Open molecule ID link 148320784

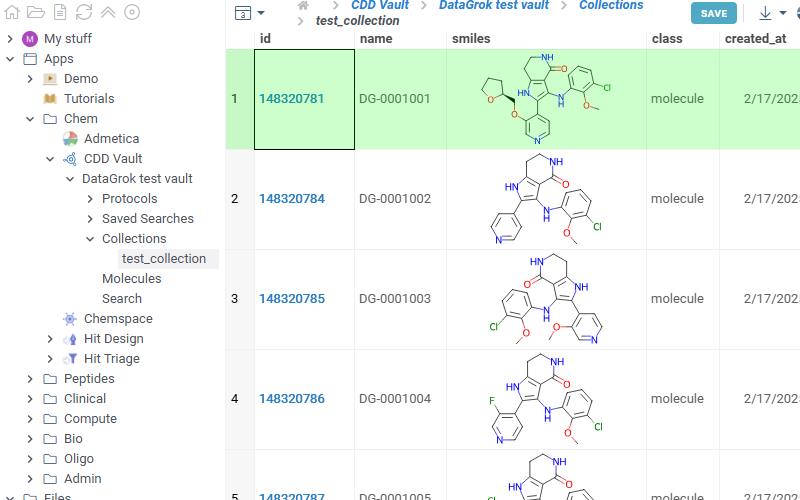tap(292, 199)
